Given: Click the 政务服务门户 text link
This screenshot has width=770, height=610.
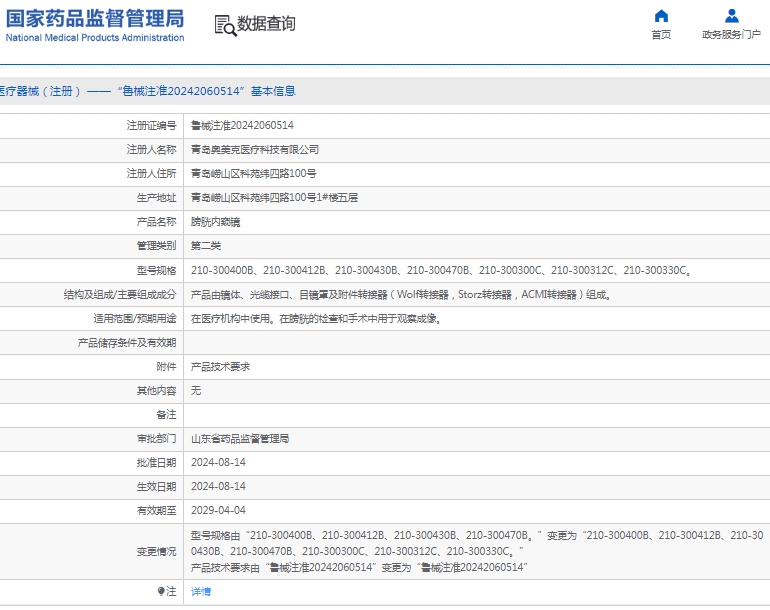Looking at the screenshot, I should [731, 34].
